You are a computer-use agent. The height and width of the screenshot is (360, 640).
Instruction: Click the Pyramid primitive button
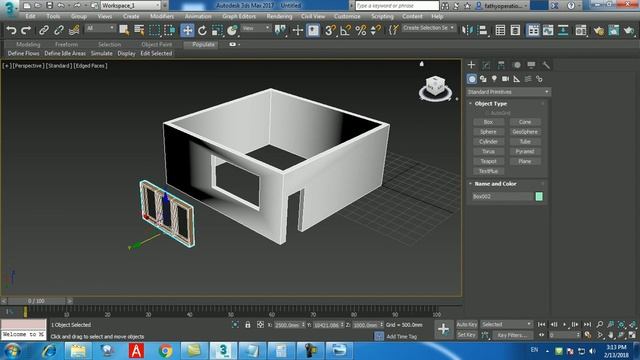tap(525, 151)
